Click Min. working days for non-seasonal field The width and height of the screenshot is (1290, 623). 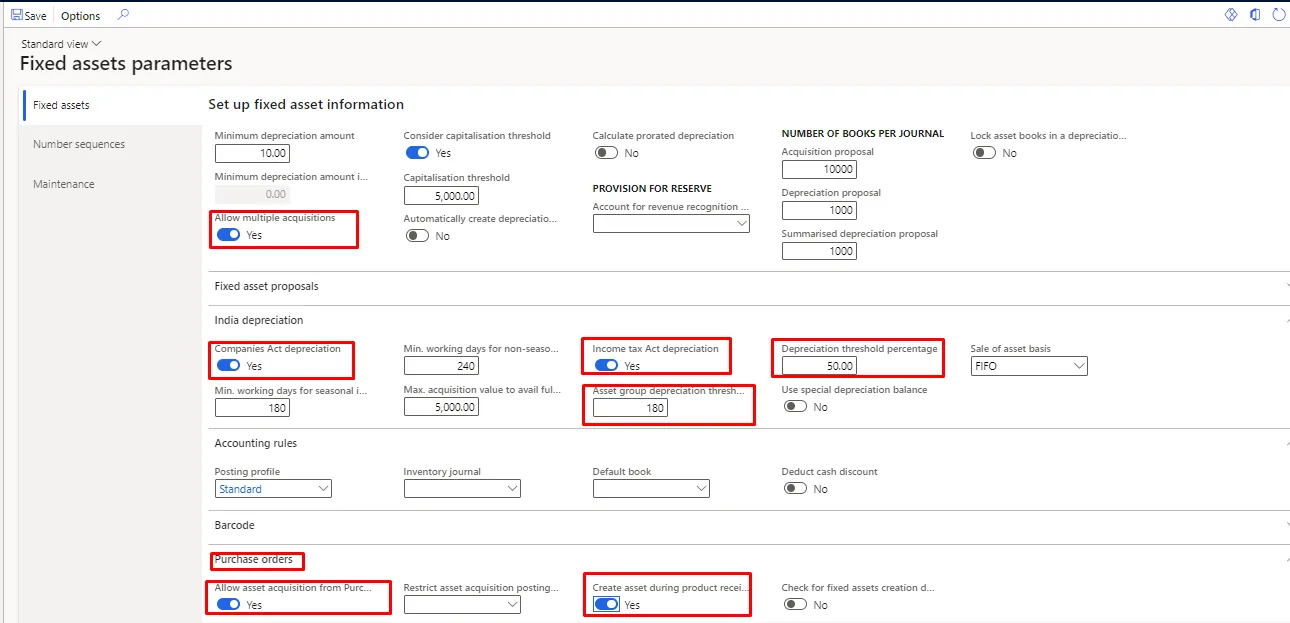[441, 366]
